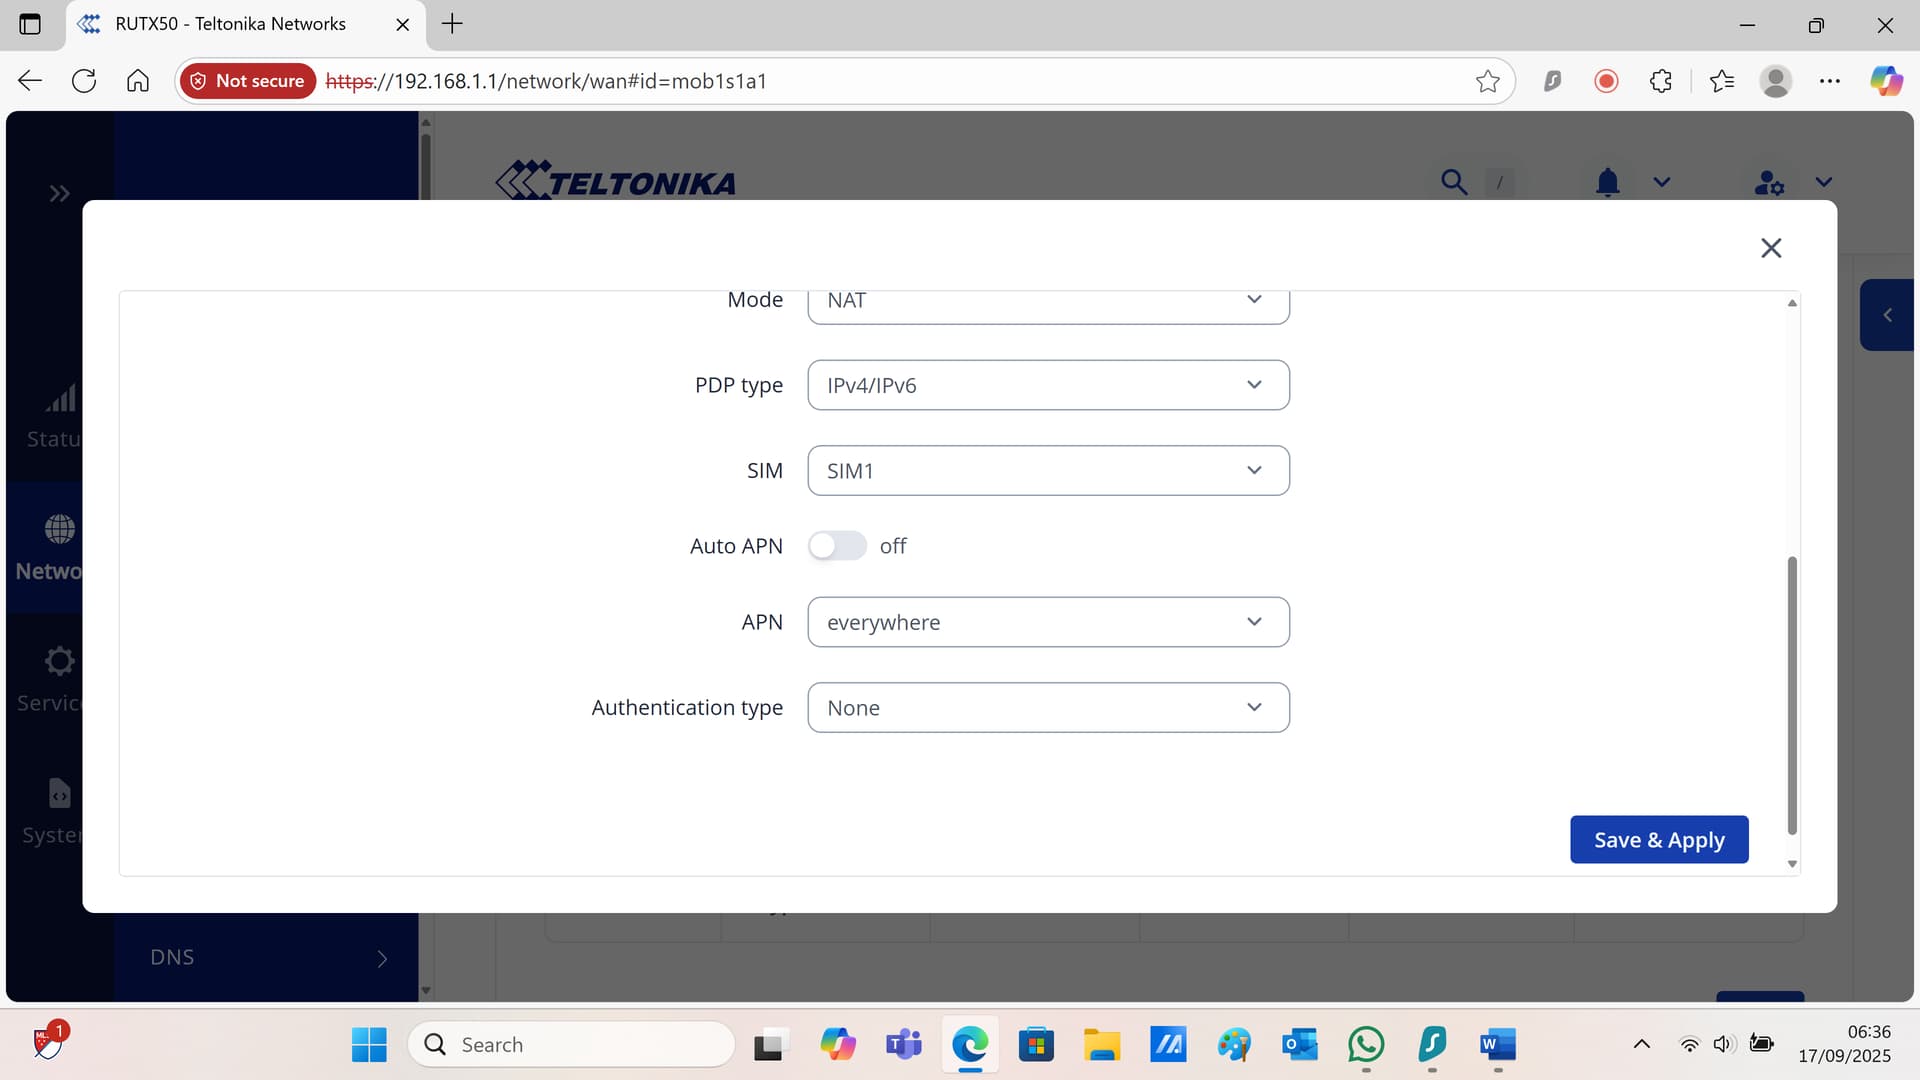This screenshot has width=1920, height=1080.
Task: Open new browser tab with plus
Action: point(452,24)
